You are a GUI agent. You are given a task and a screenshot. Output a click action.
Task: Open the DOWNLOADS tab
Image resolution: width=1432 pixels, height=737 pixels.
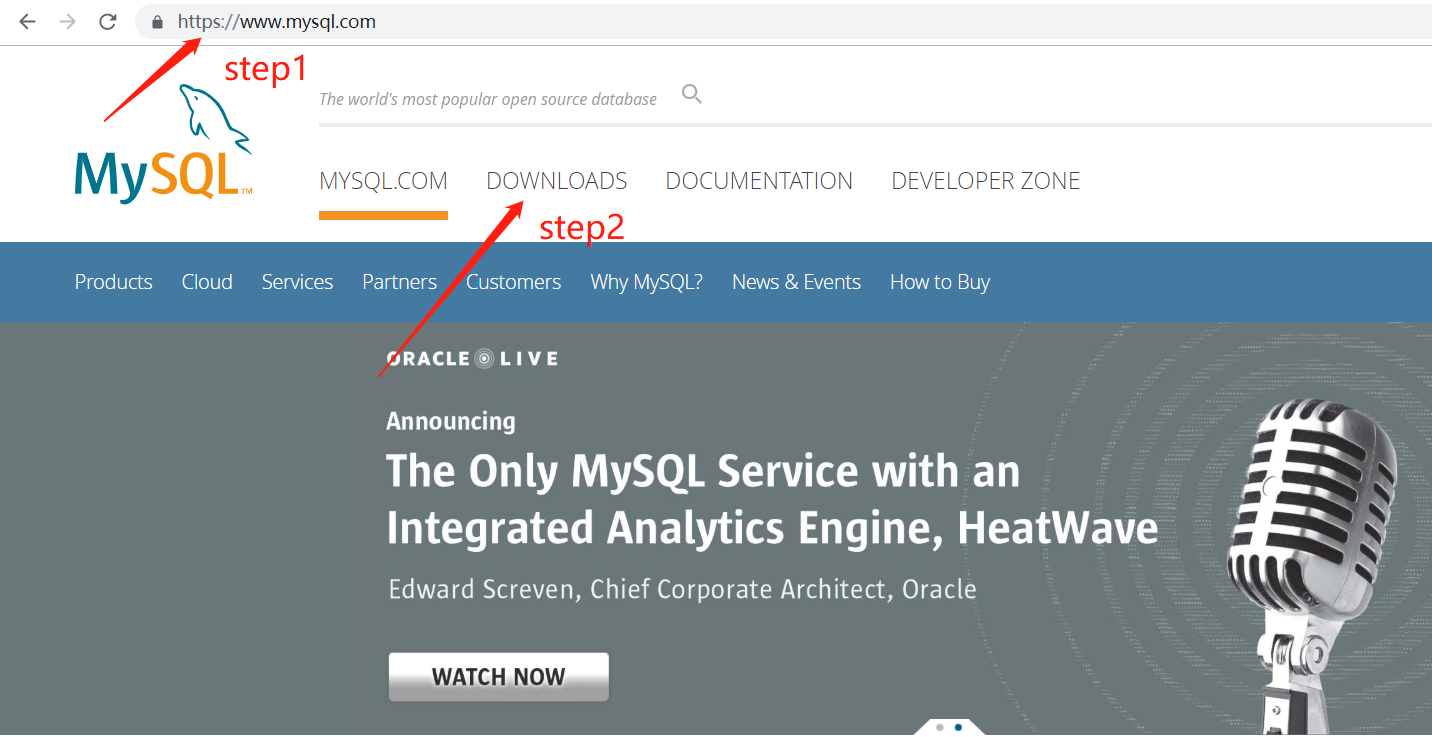point(557,181)
